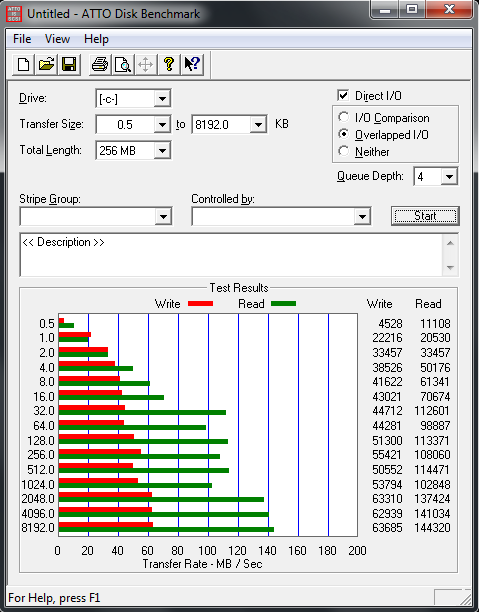The height and width of the screenshot is (612, 479).
Task: Click the description box scroll down arrow
Action: click(x=450, y=268)
